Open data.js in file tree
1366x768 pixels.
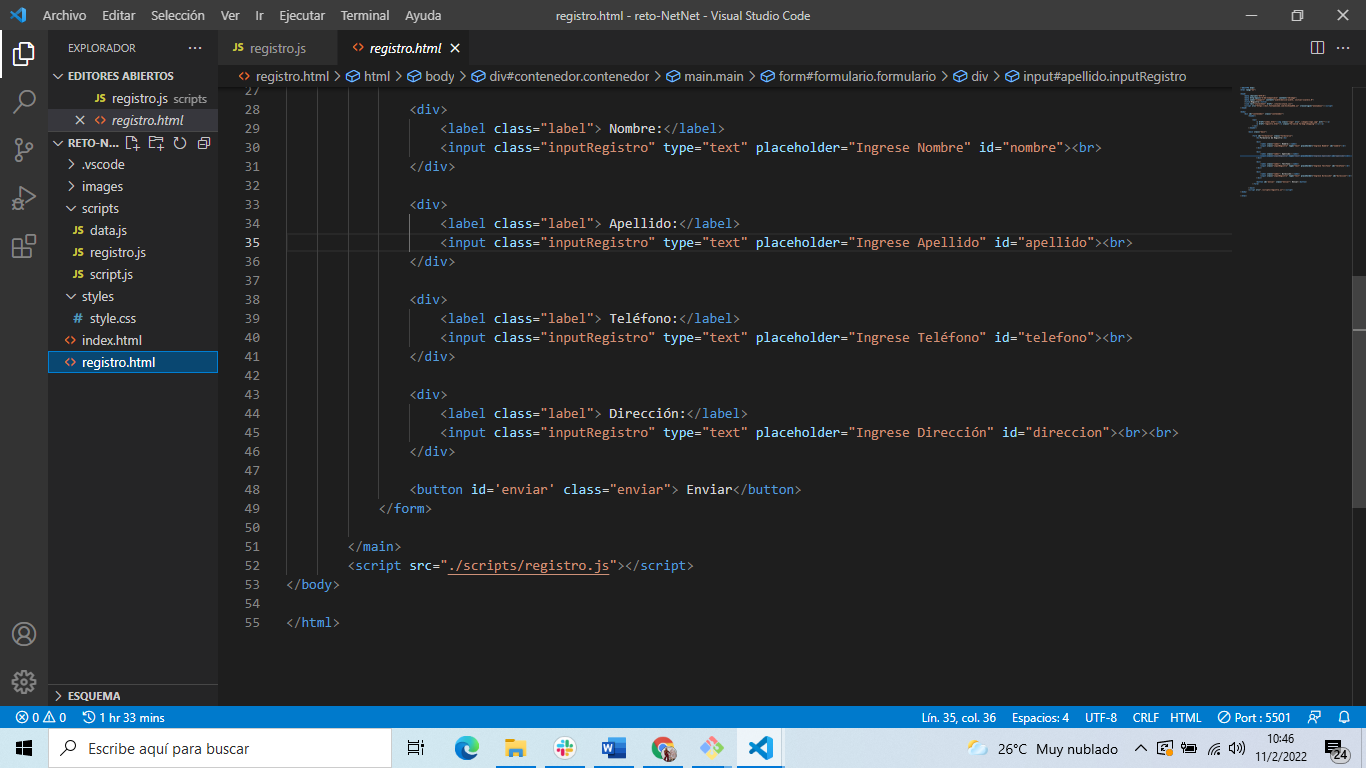(133, 230)
